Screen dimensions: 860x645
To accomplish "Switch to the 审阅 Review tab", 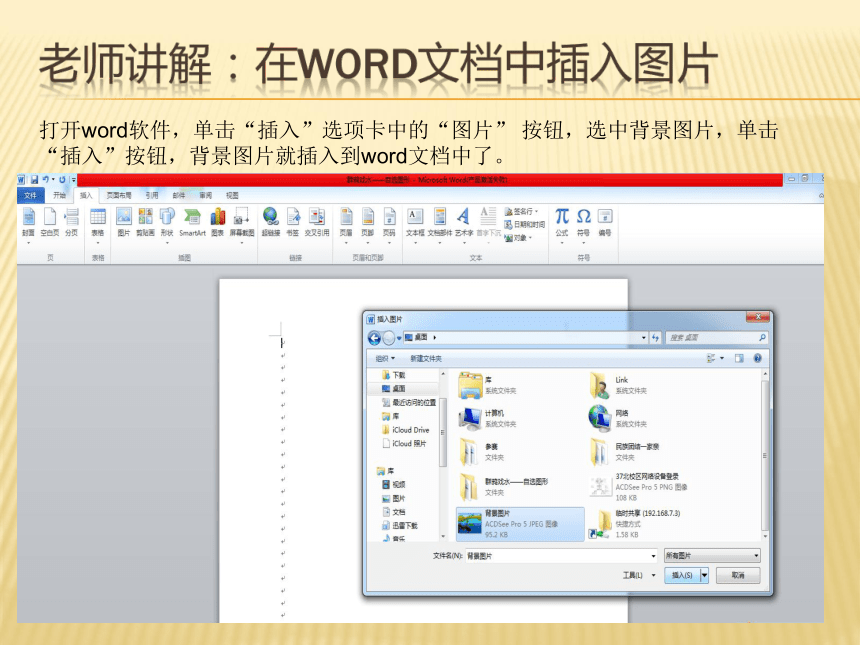I will 206,195.
